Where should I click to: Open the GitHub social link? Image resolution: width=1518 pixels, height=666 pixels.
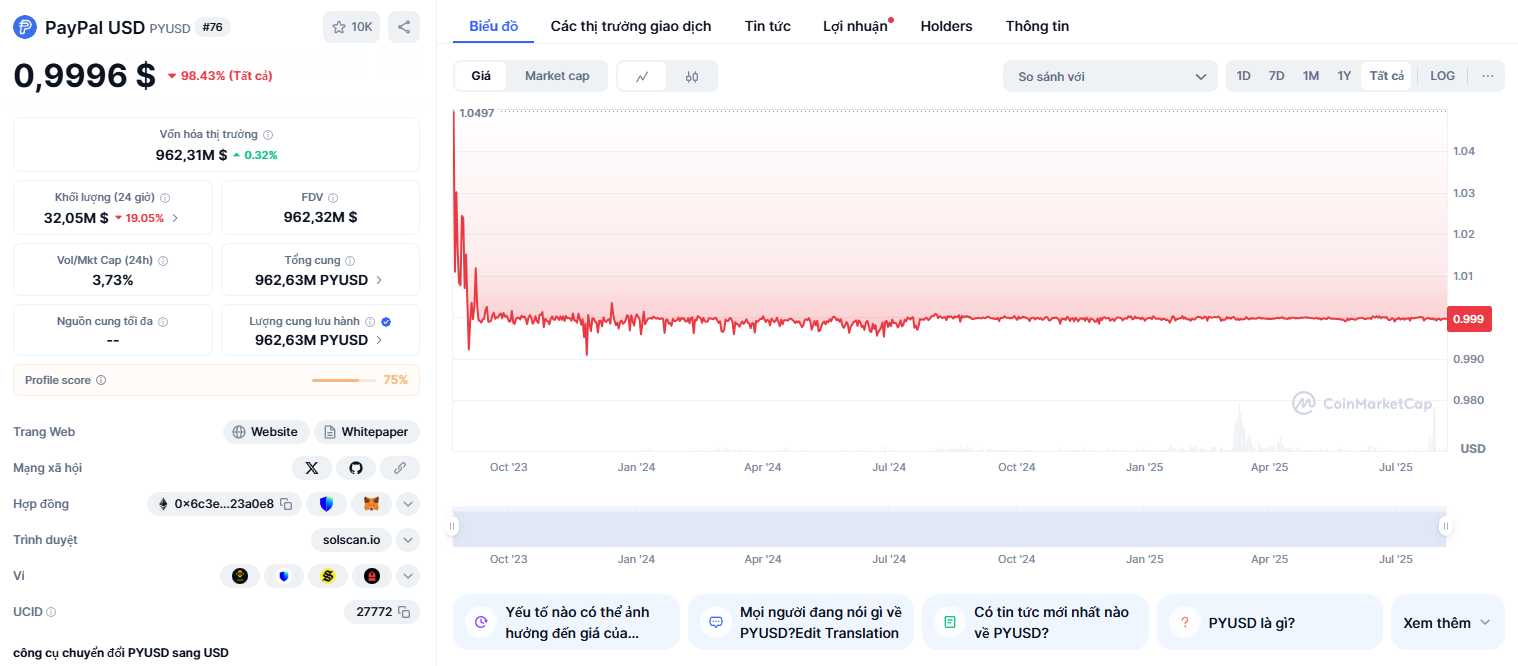click(356, 468)
